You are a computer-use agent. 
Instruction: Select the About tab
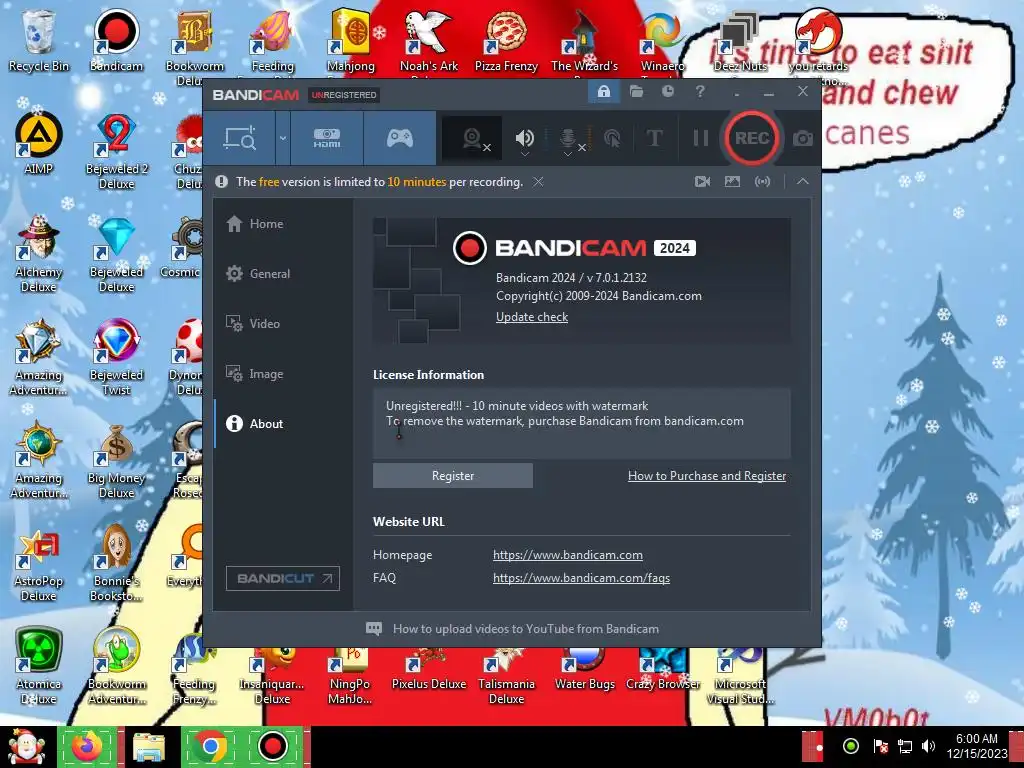coord(284,423)
